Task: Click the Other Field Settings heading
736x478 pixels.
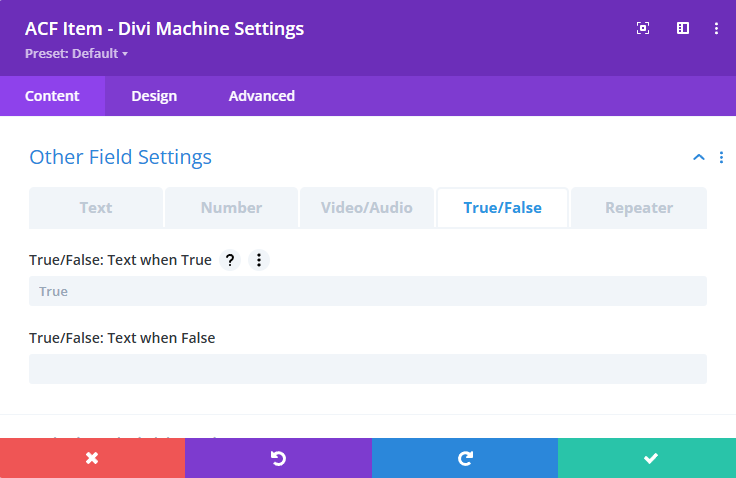Action: pos(120,157)
